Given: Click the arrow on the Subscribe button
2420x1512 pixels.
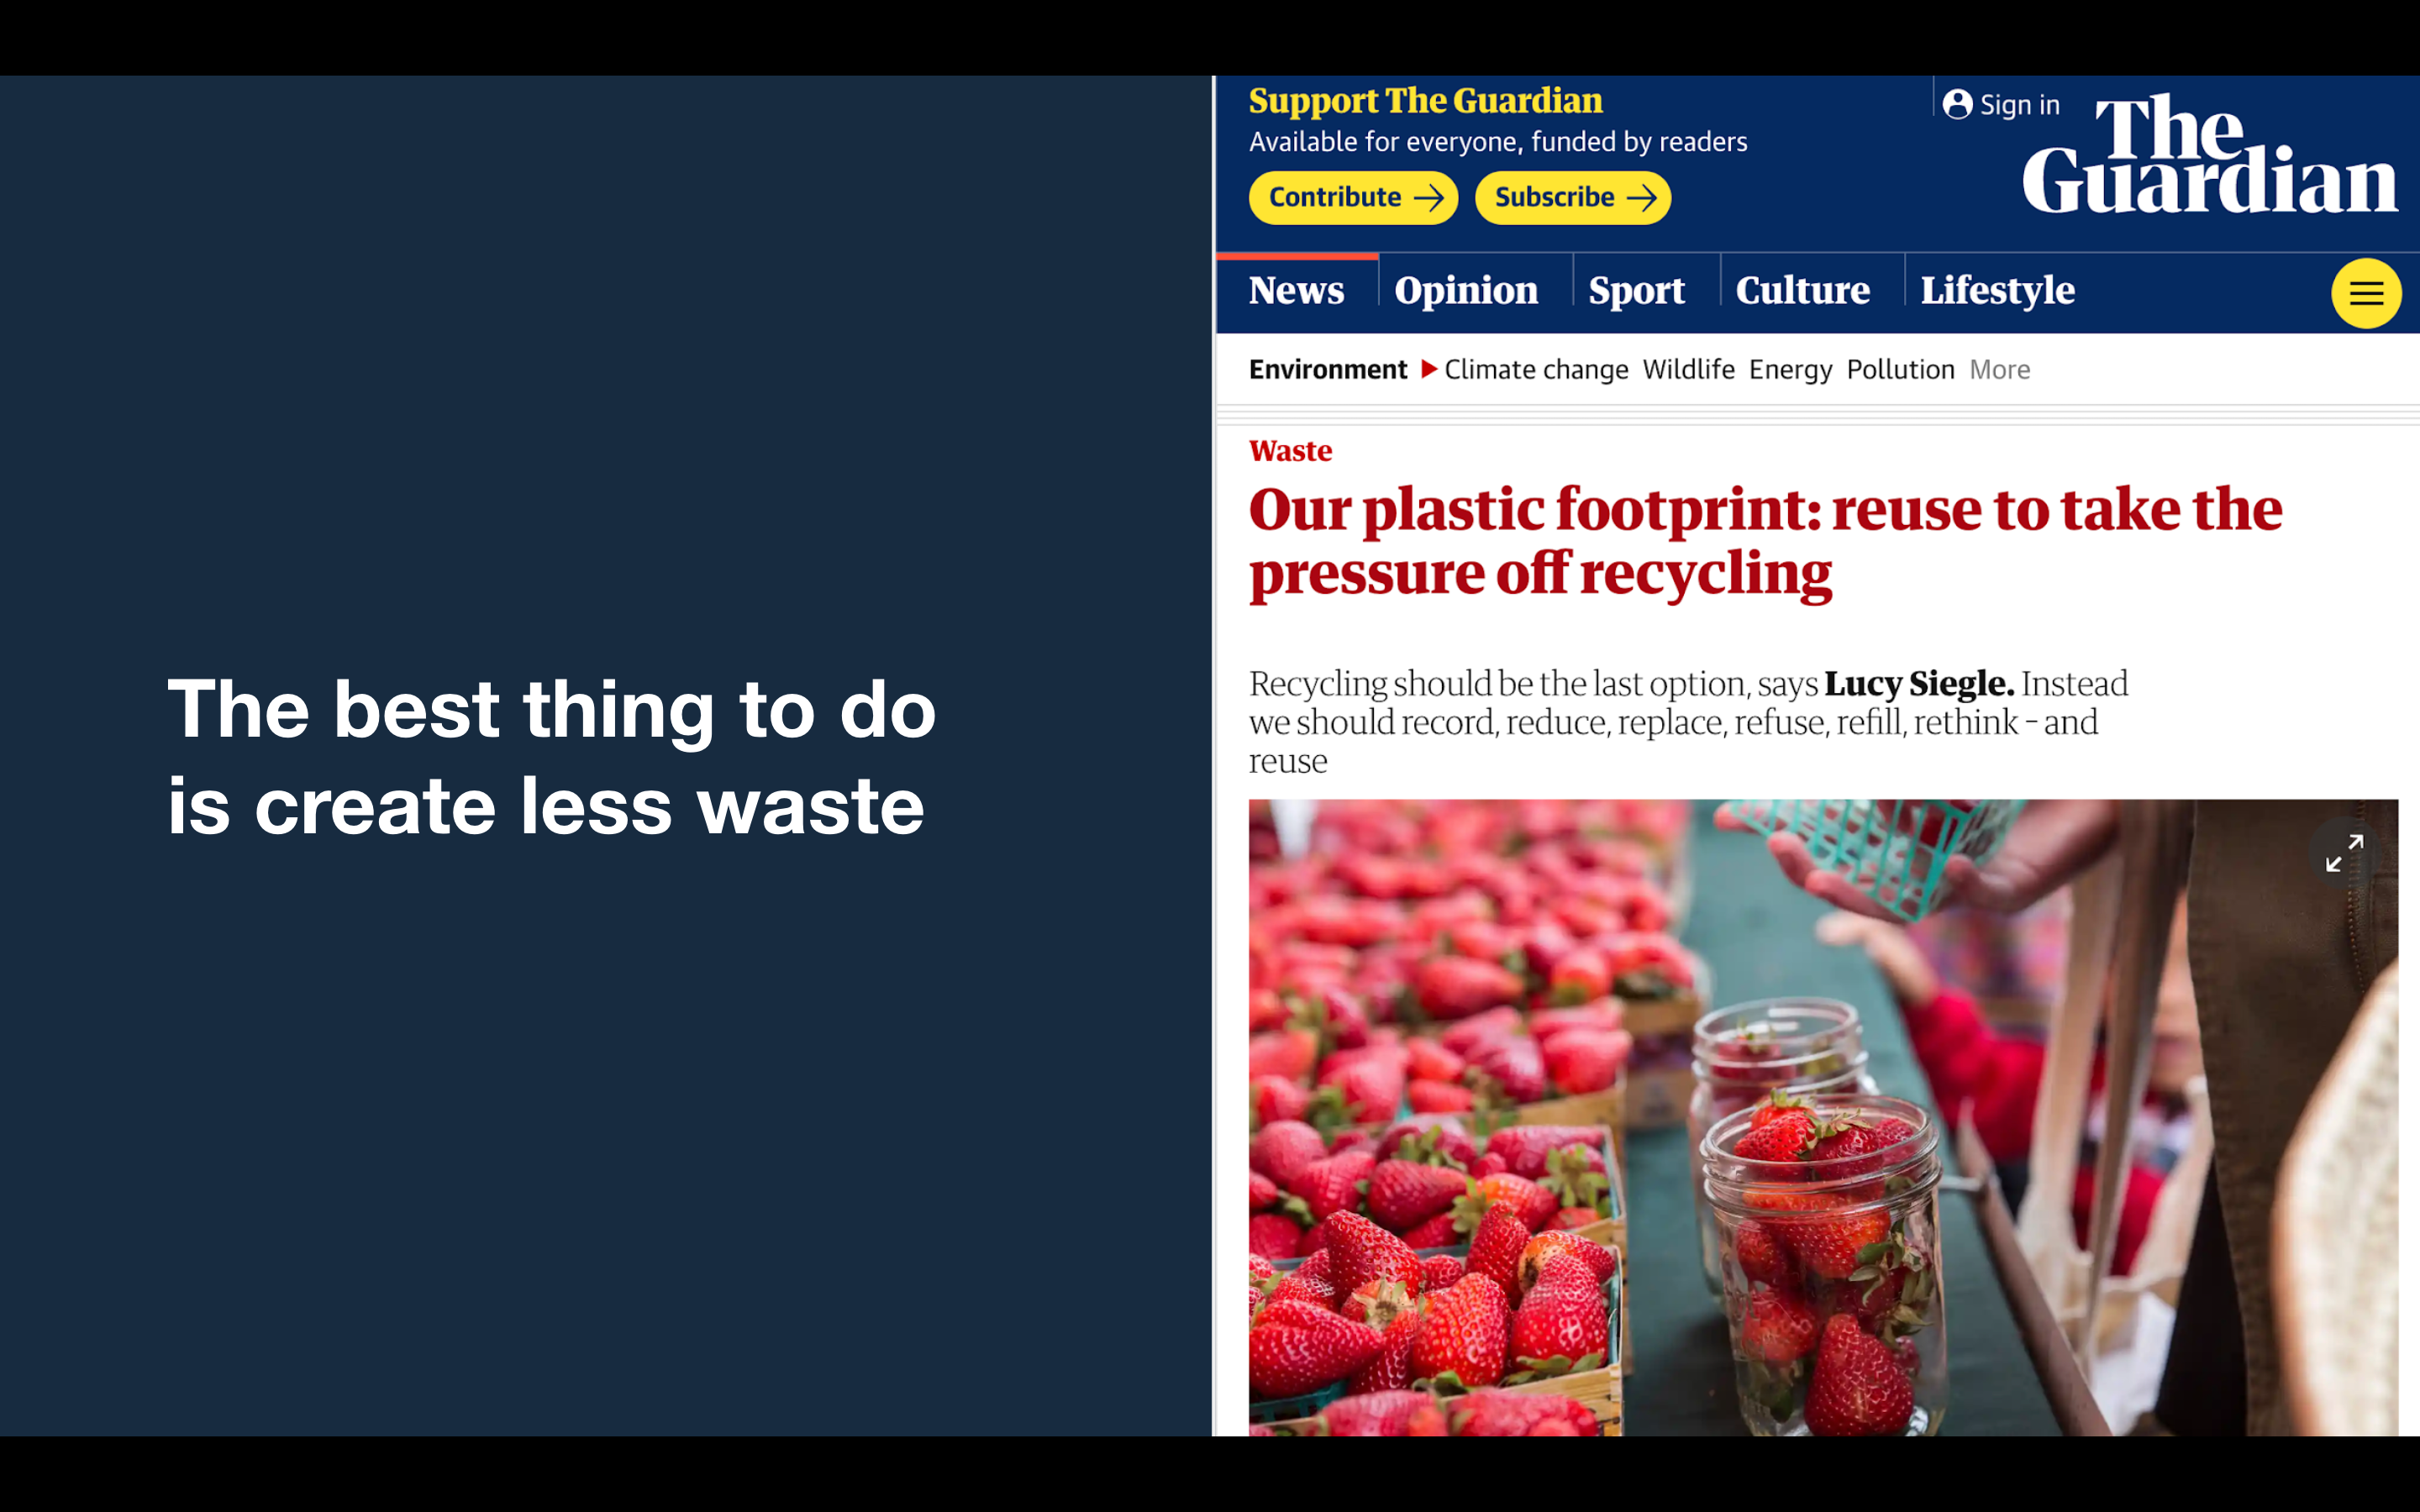Looking at the screenshot, I should (1641, 198).
